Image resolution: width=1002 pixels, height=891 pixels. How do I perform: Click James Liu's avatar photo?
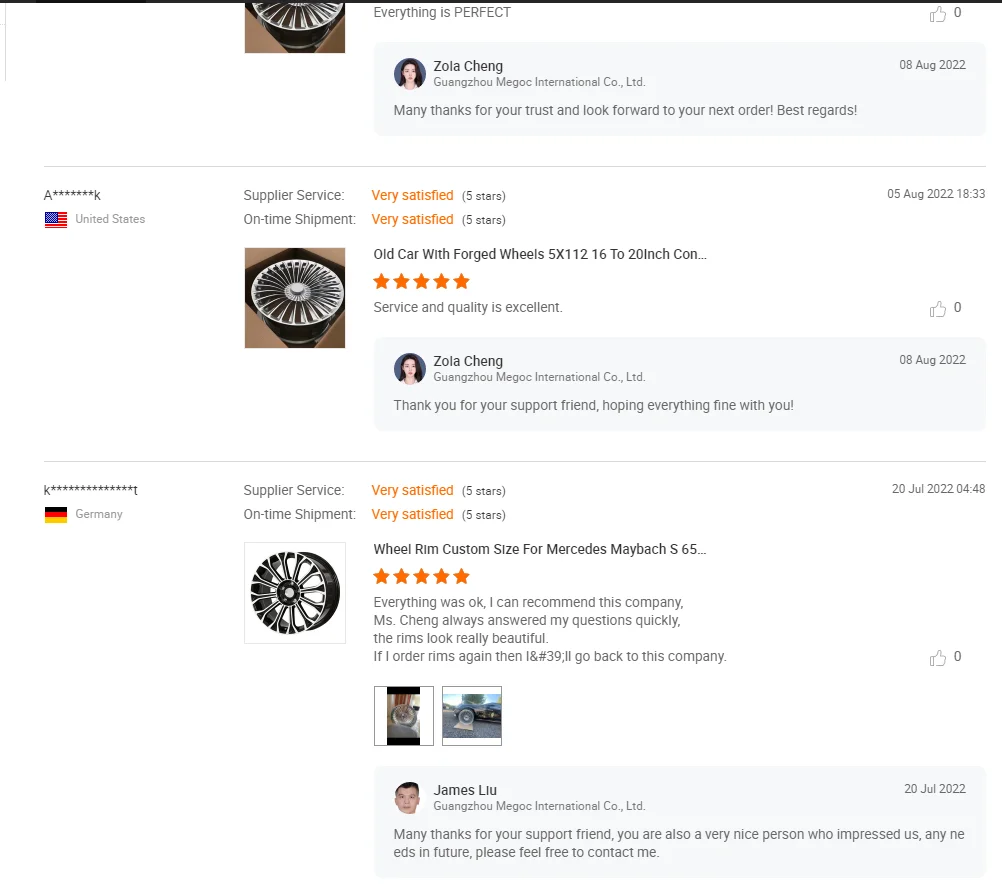410,798
